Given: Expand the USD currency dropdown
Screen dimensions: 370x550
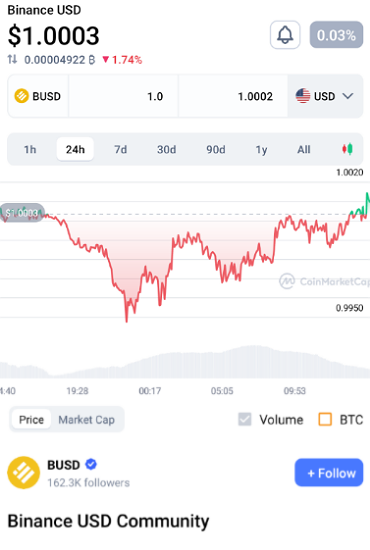Looking at the screenshot, I should click(x=325, y=96).
